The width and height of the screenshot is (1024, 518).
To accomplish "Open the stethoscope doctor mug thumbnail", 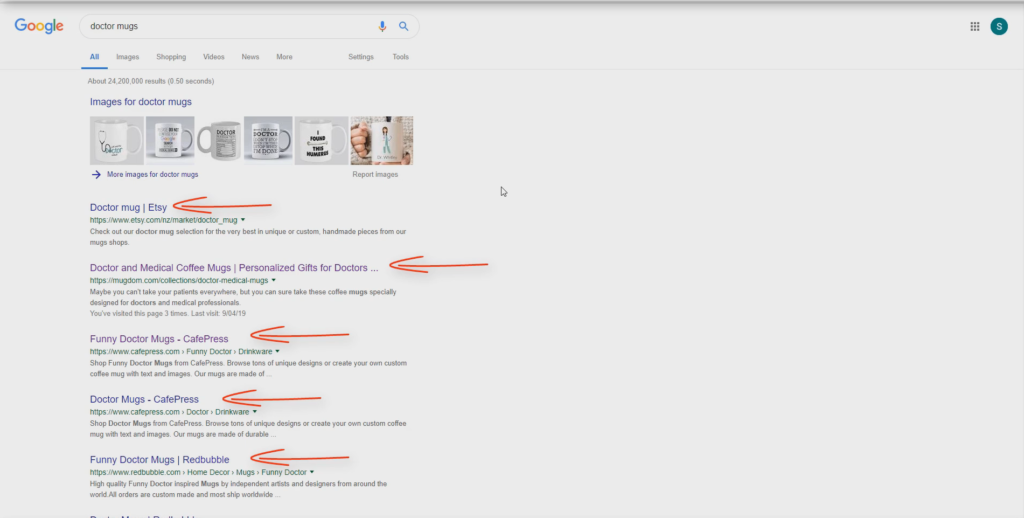I will point(117,140).
